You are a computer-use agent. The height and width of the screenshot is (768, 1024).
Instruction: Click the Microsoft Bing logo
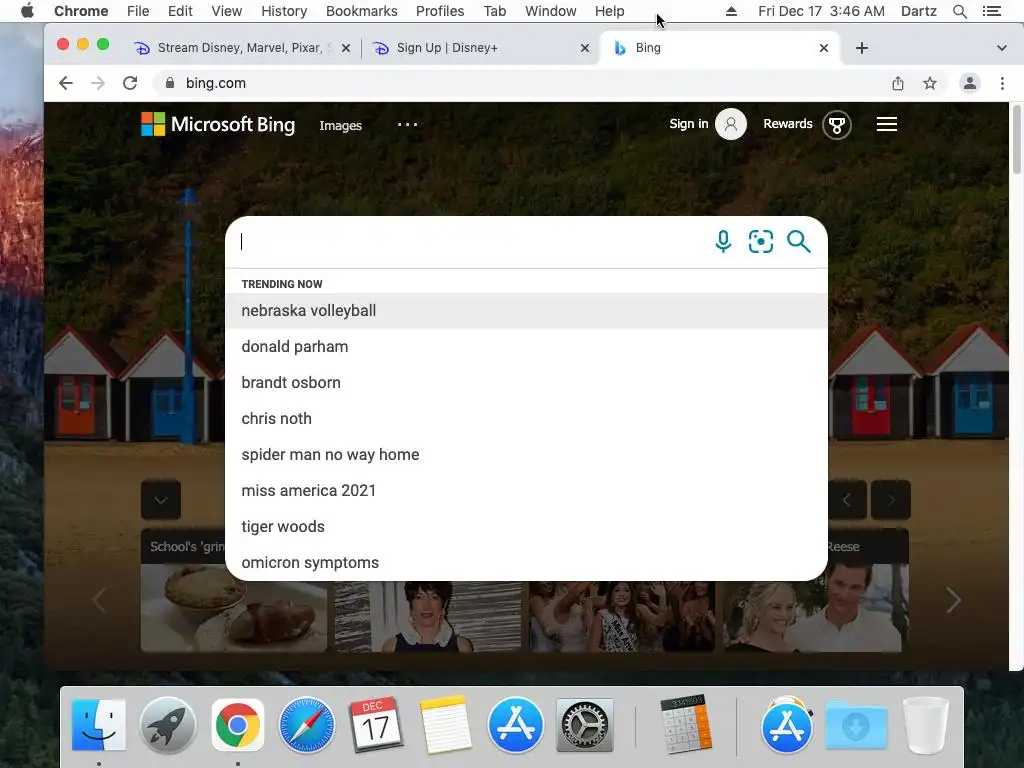pyautogui.click(x=218, y=124)
